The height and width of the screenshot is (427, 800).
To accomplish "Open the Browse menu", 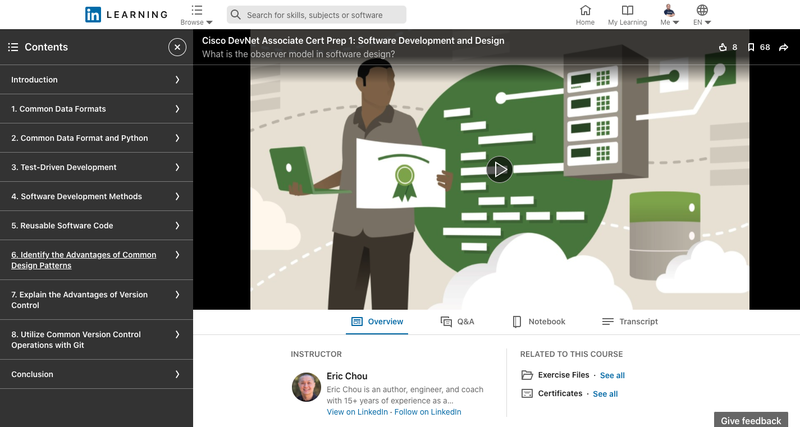I will (196, 15).
